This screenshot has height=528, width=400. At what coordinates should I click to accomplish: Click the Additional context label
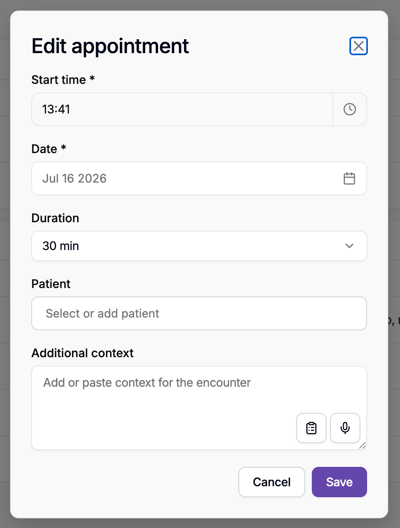click(x=82, y=353)
